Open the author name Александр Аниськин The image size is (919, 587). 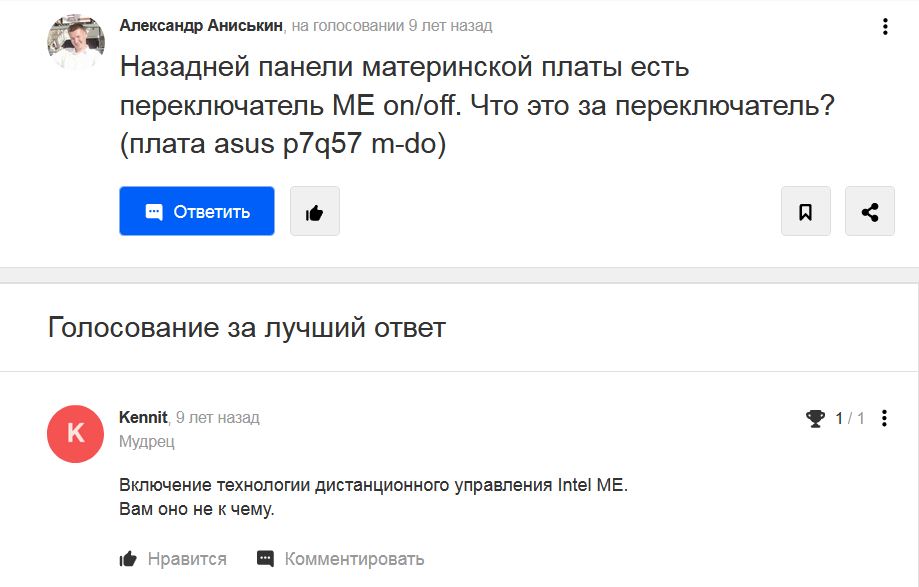click(201, 26)
